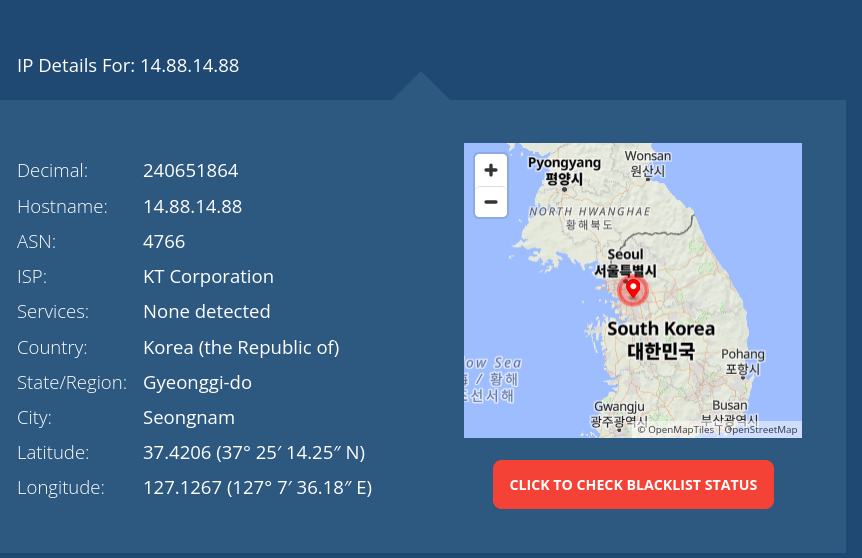Zoom in on the map
The image size is (862, 558).
490,170
